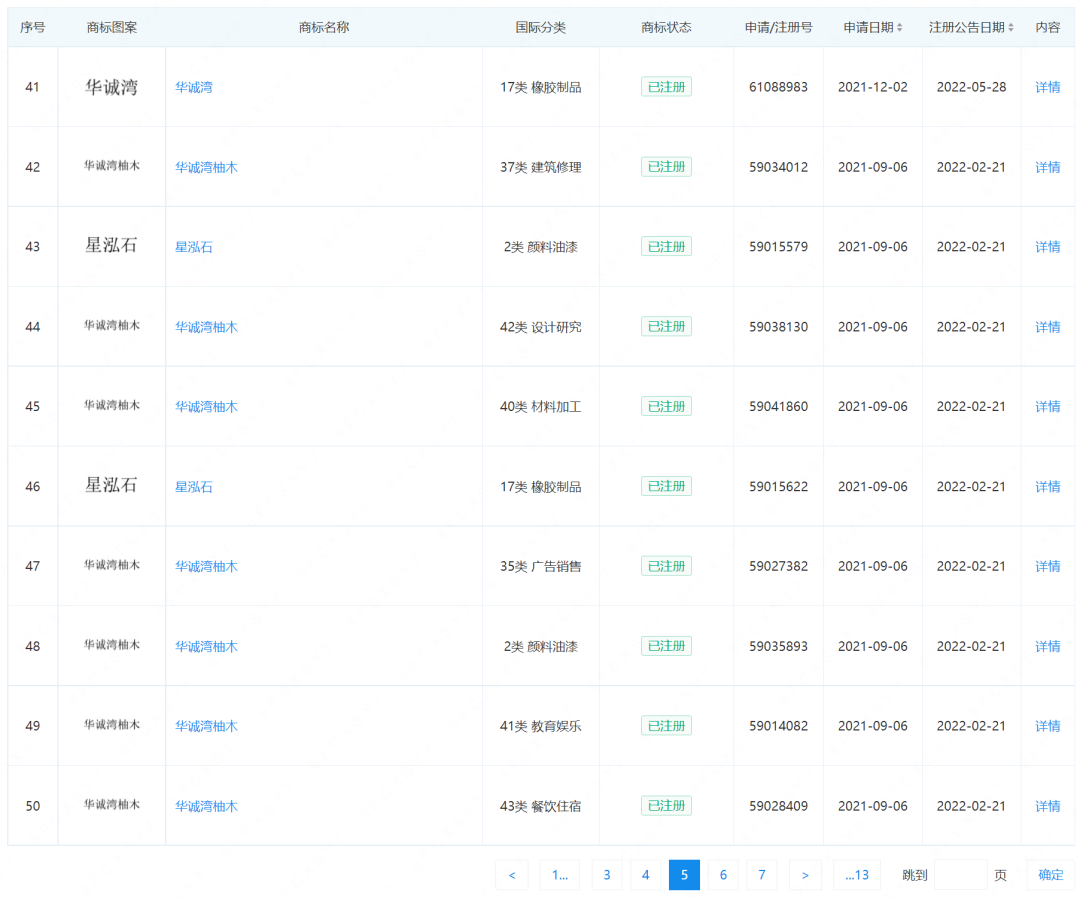Viewport: 1080px width, 898px height.
Task: Switch to page 6
Action: [723, 875]
